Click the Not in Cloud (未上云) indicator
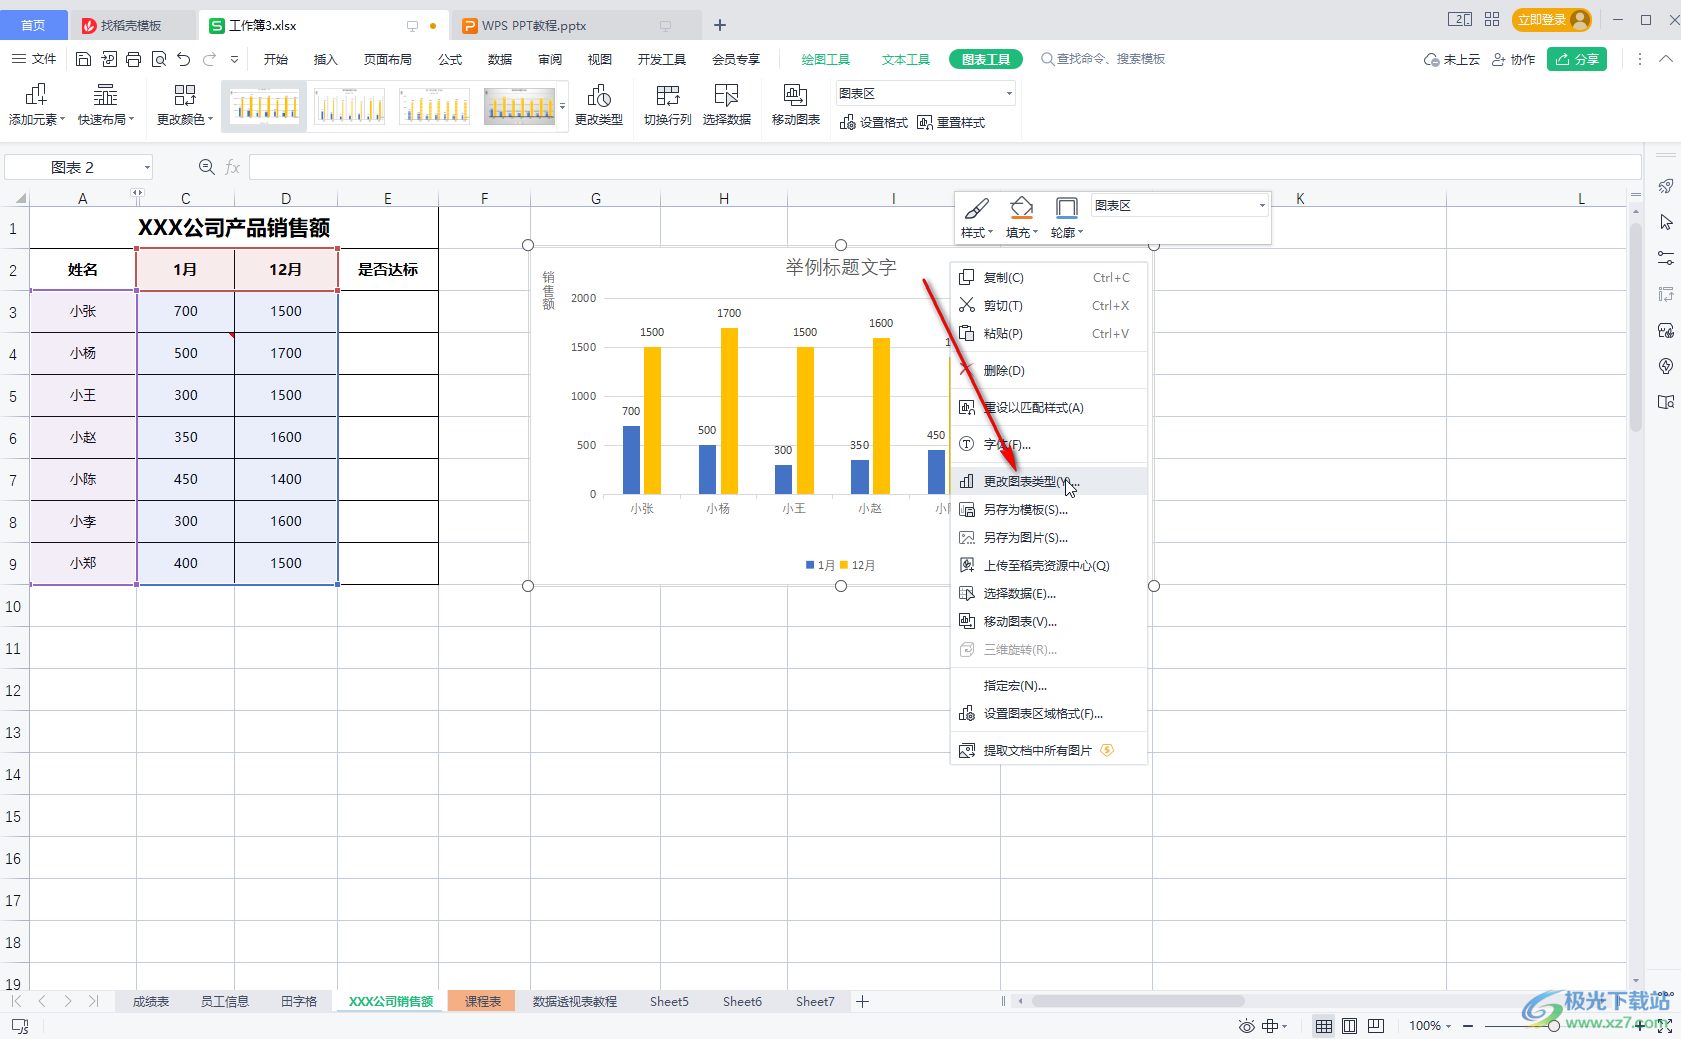 tap(1452, 59)
